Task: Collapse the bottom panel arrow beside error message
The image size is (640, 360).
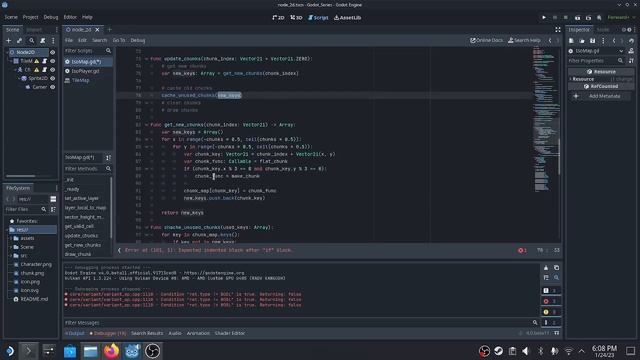Action: 119,250
